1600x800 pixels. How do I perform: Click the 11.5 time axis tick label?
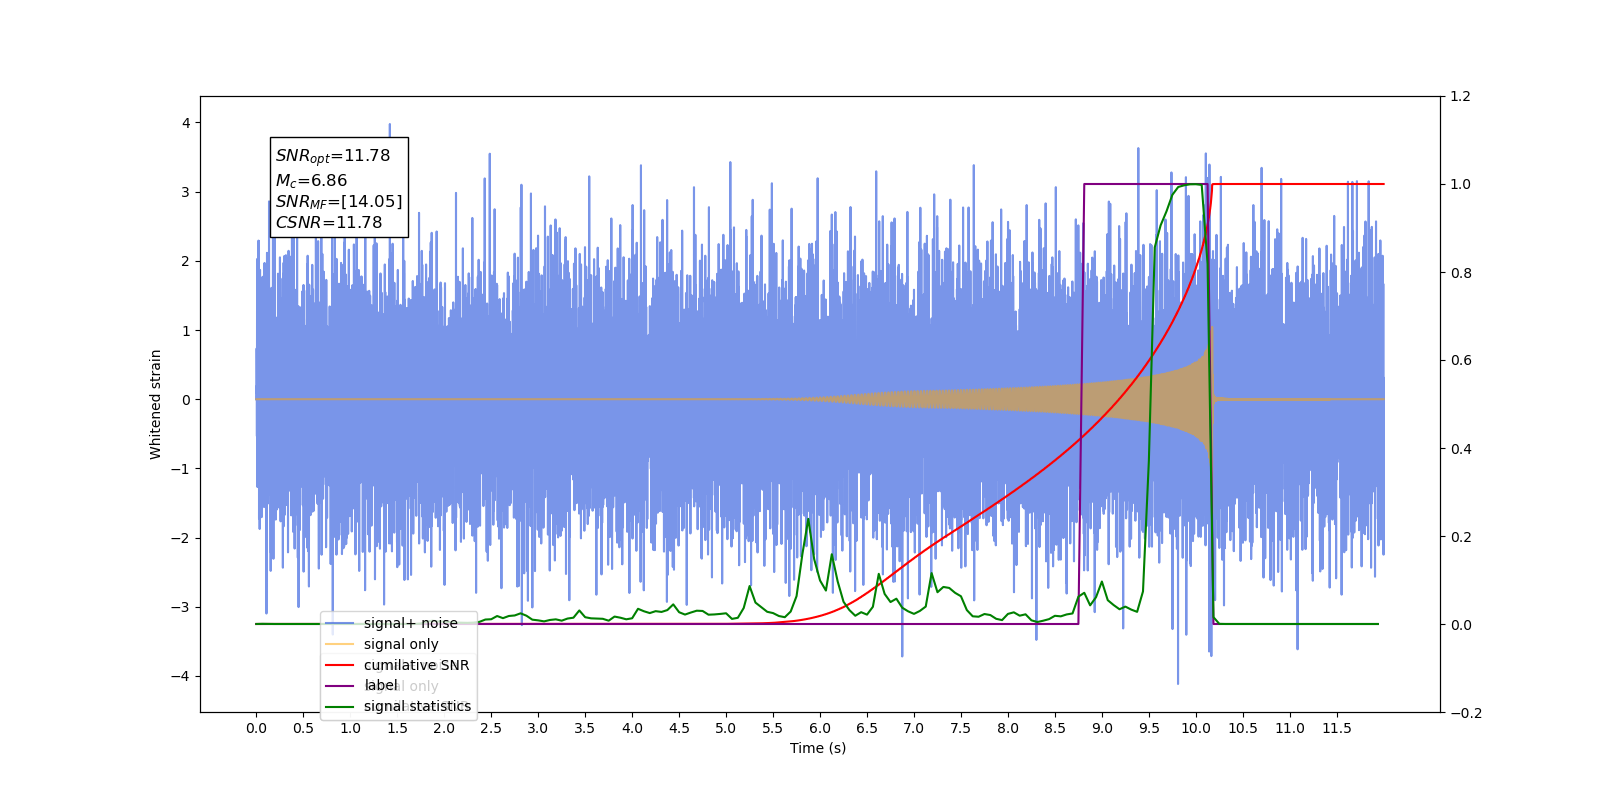[x=1337, y=728]
